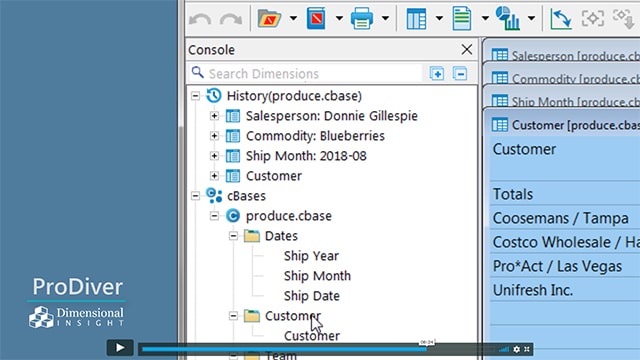Select the produce.cbase tree label

click(x=289, y=216)
